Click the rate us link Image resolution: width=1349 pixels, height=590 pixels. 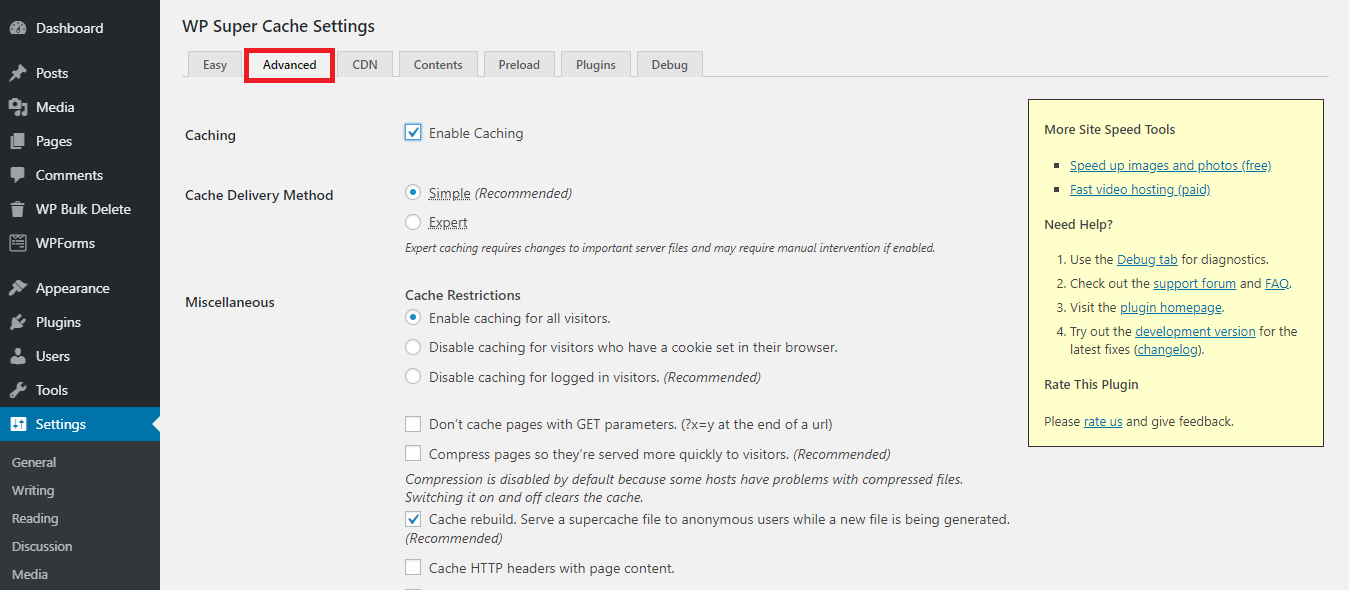click(x=1103, y=421)
